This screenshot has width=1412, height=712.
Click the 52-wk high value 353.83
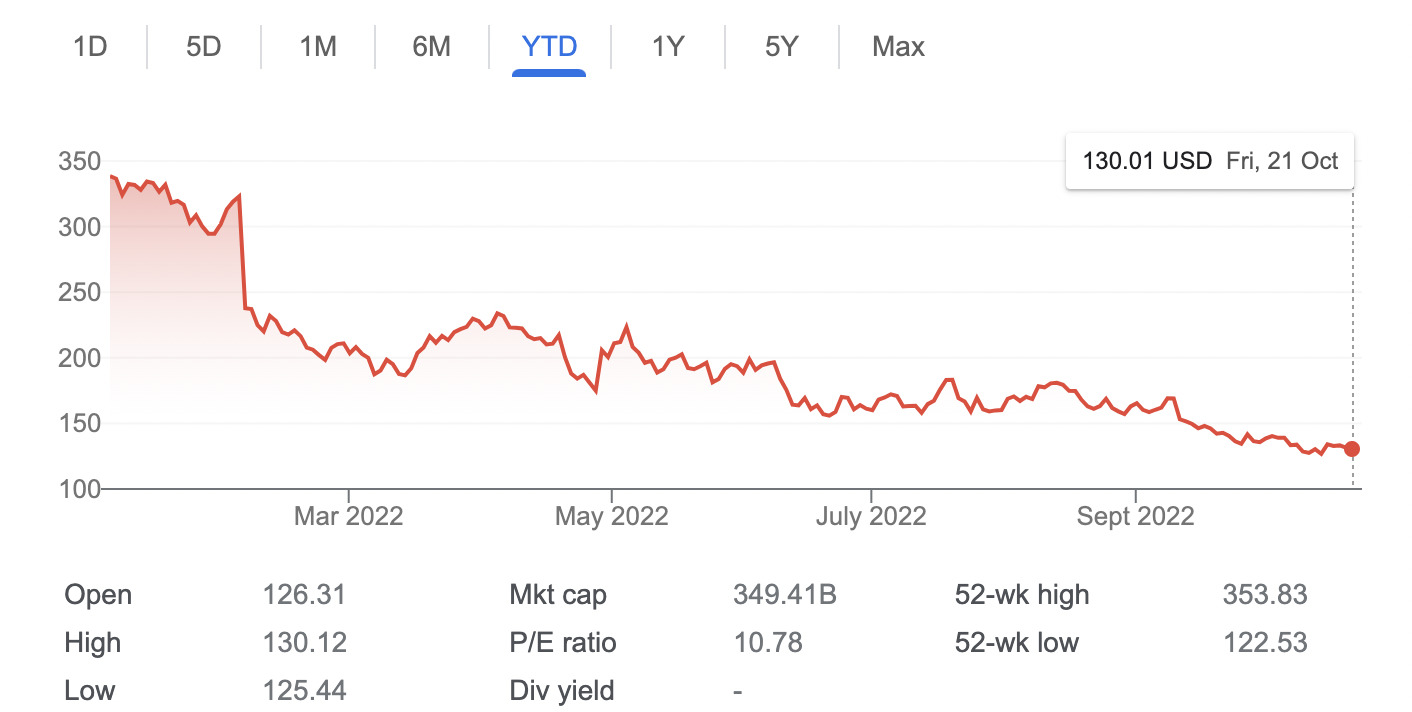1265,595
